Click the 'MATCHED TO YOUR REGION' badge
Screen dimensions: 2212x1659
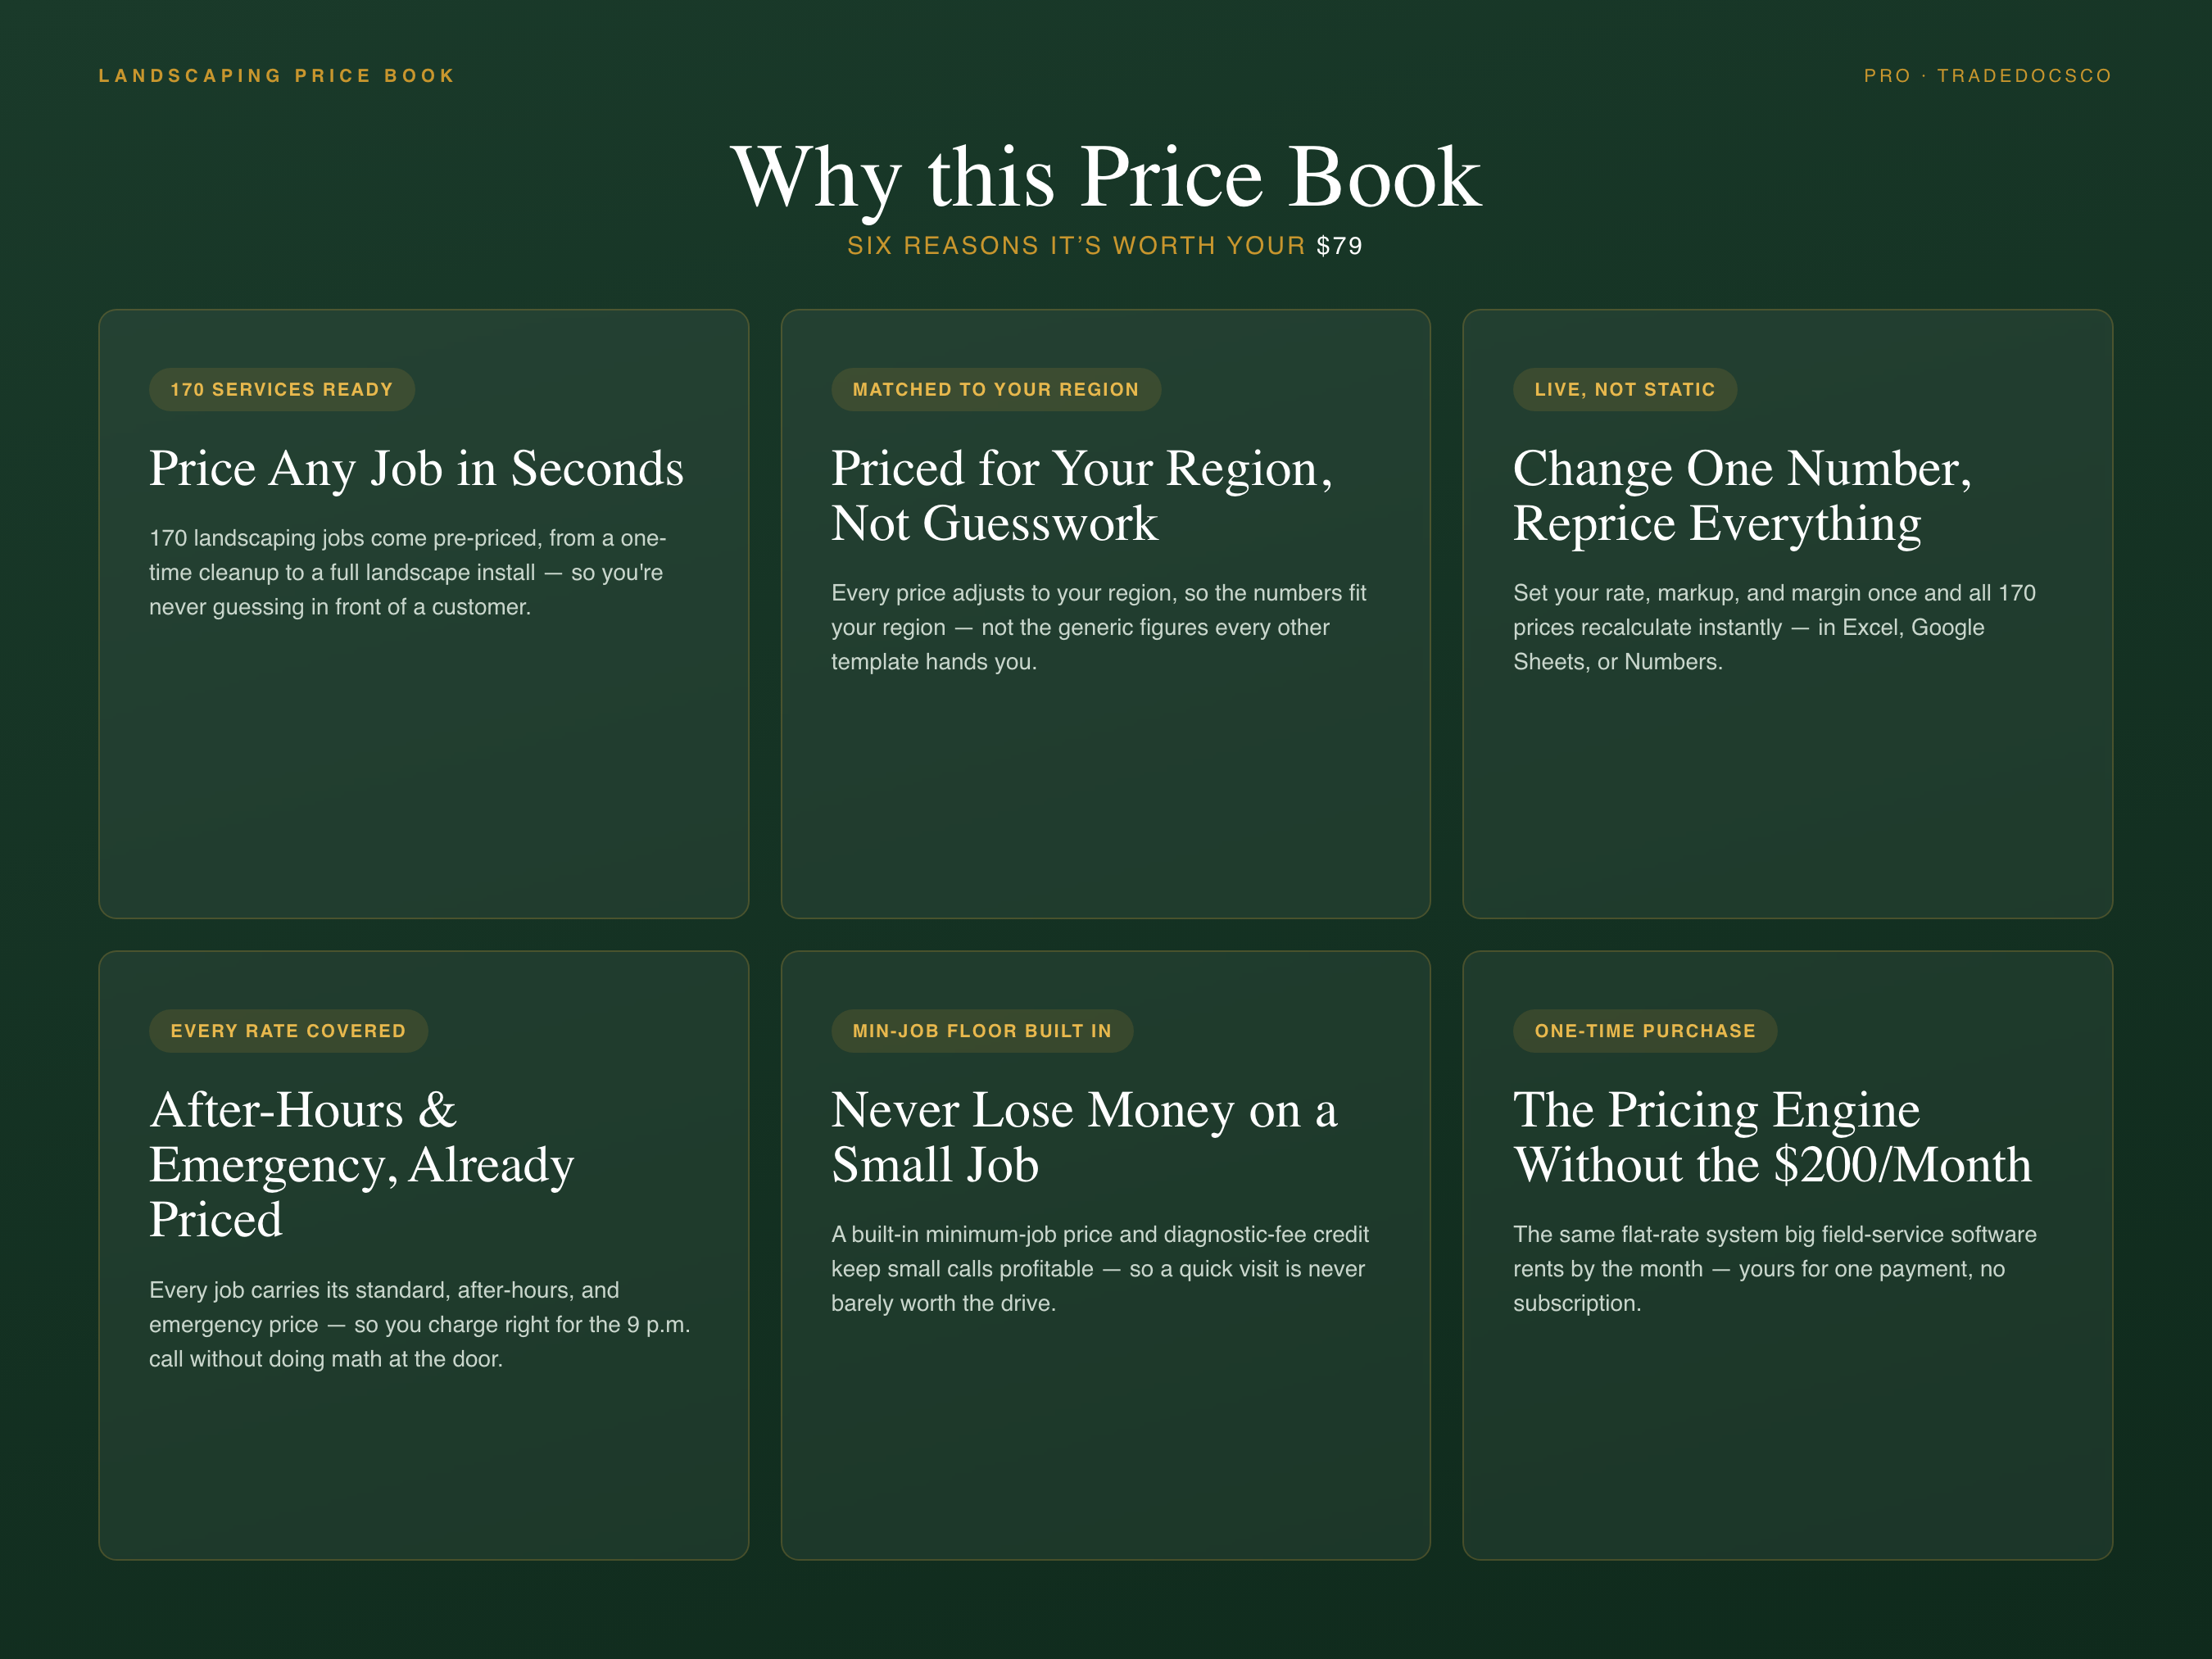996,389
